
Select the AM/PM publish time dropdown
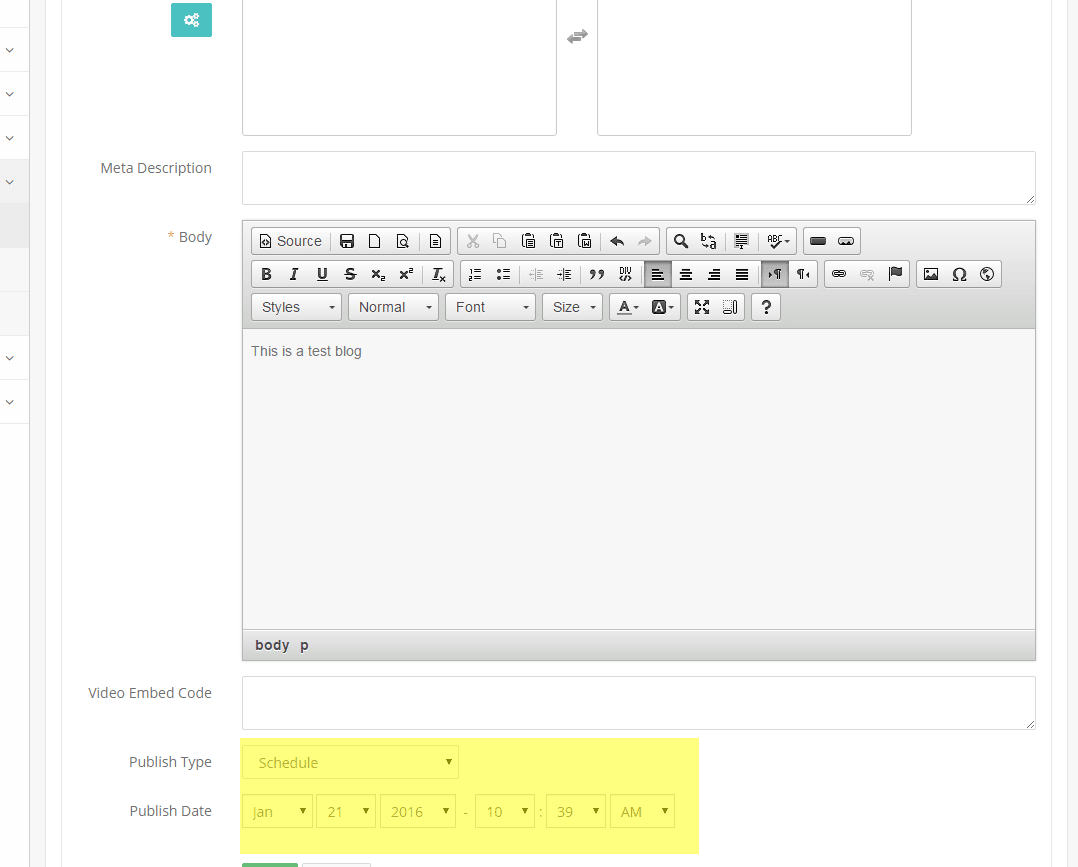642,811
